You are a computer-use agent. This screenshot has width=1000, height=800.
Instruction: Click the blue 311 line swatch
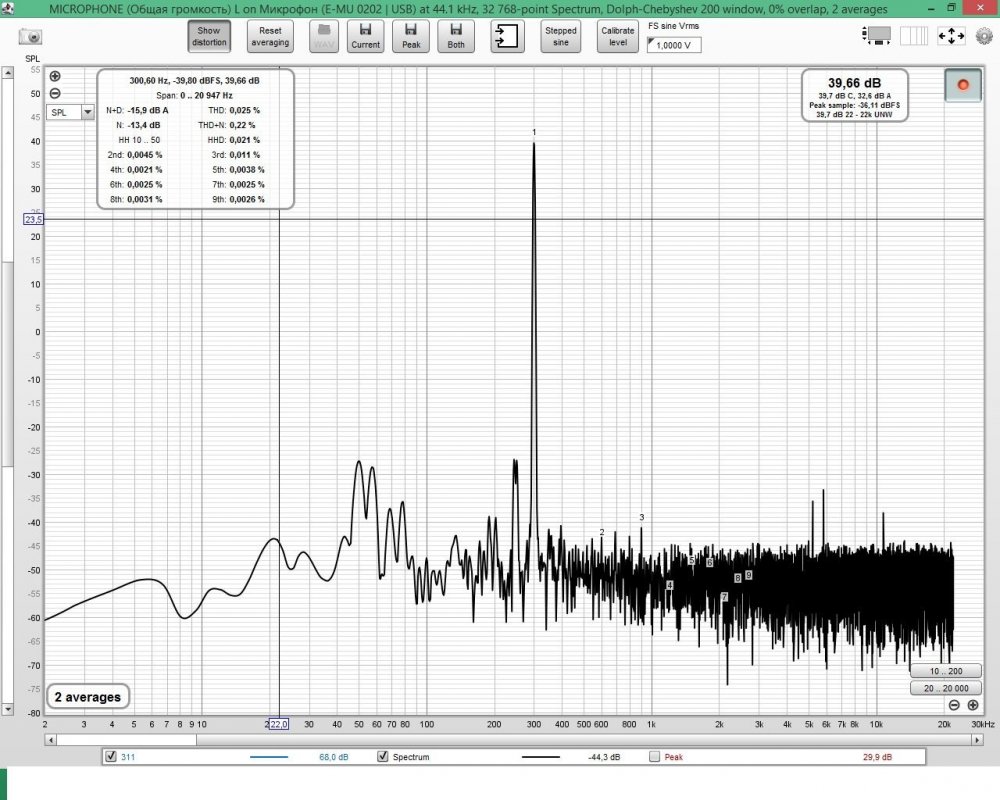(268, 757)
